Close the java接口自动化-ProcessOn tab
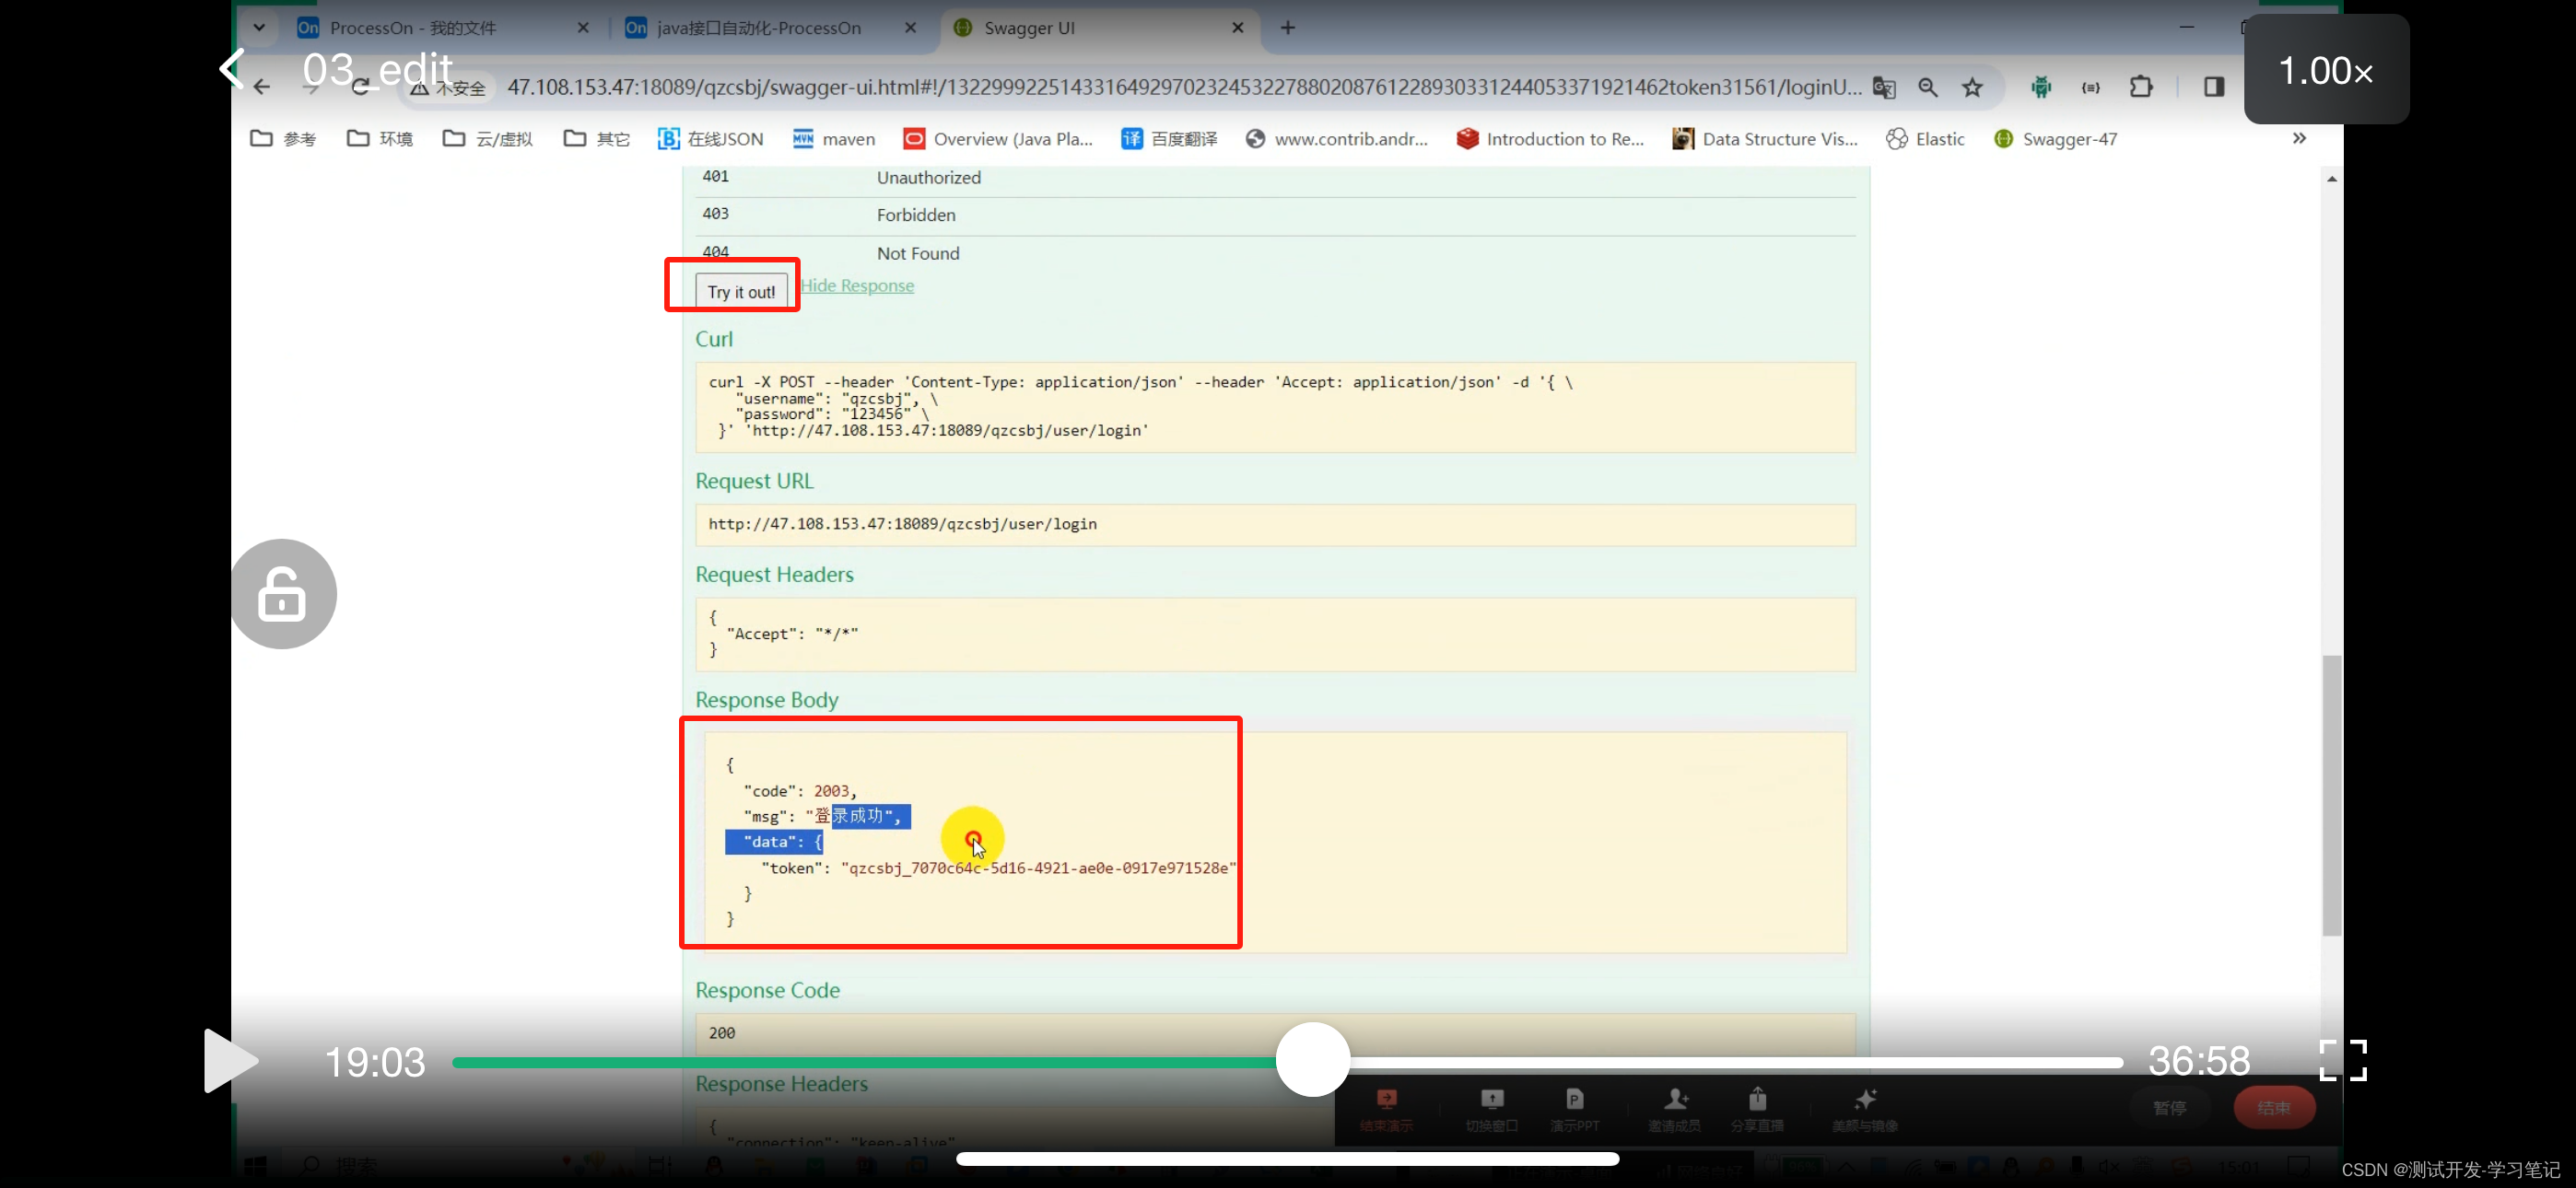 click(x=910, y=28)
